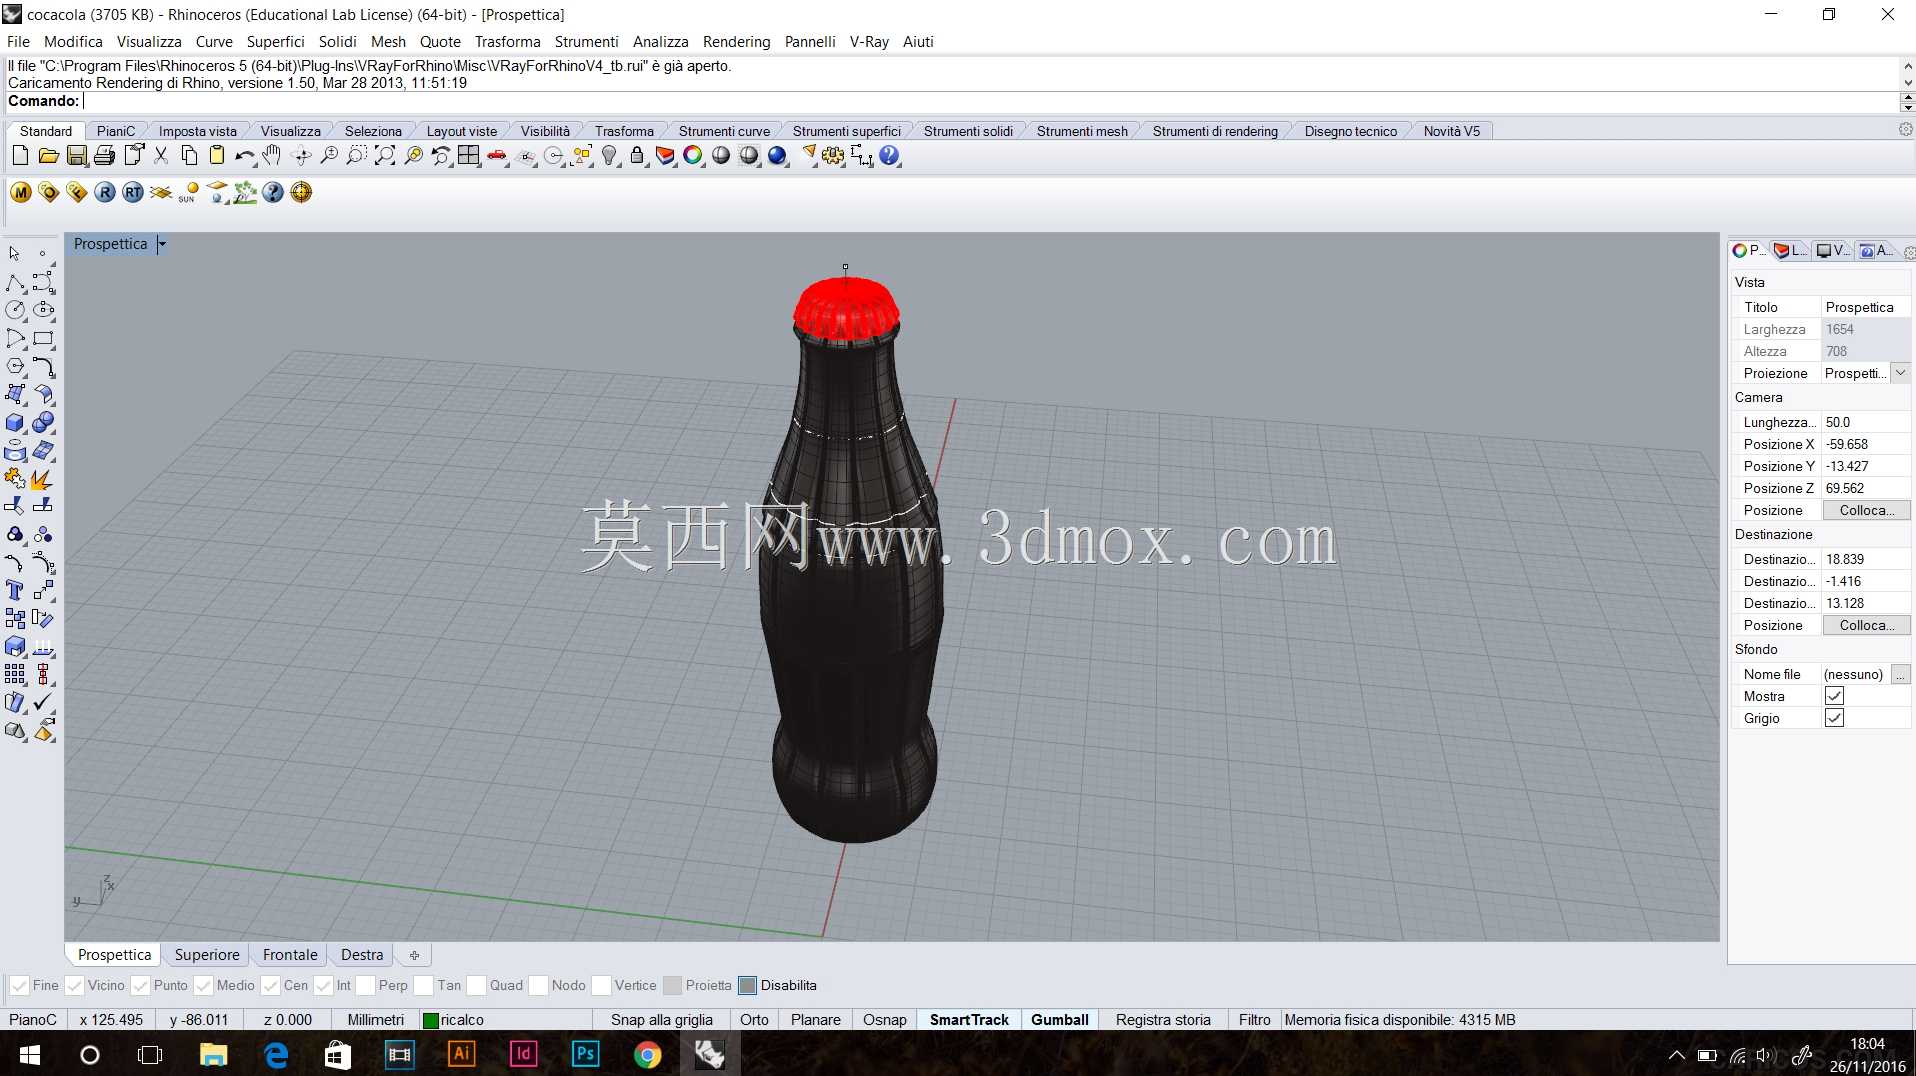The width and height of the screenshot is (1916, 1076).
Task: Click the Lunghezza lens value 50.0
Action: 1864,422
